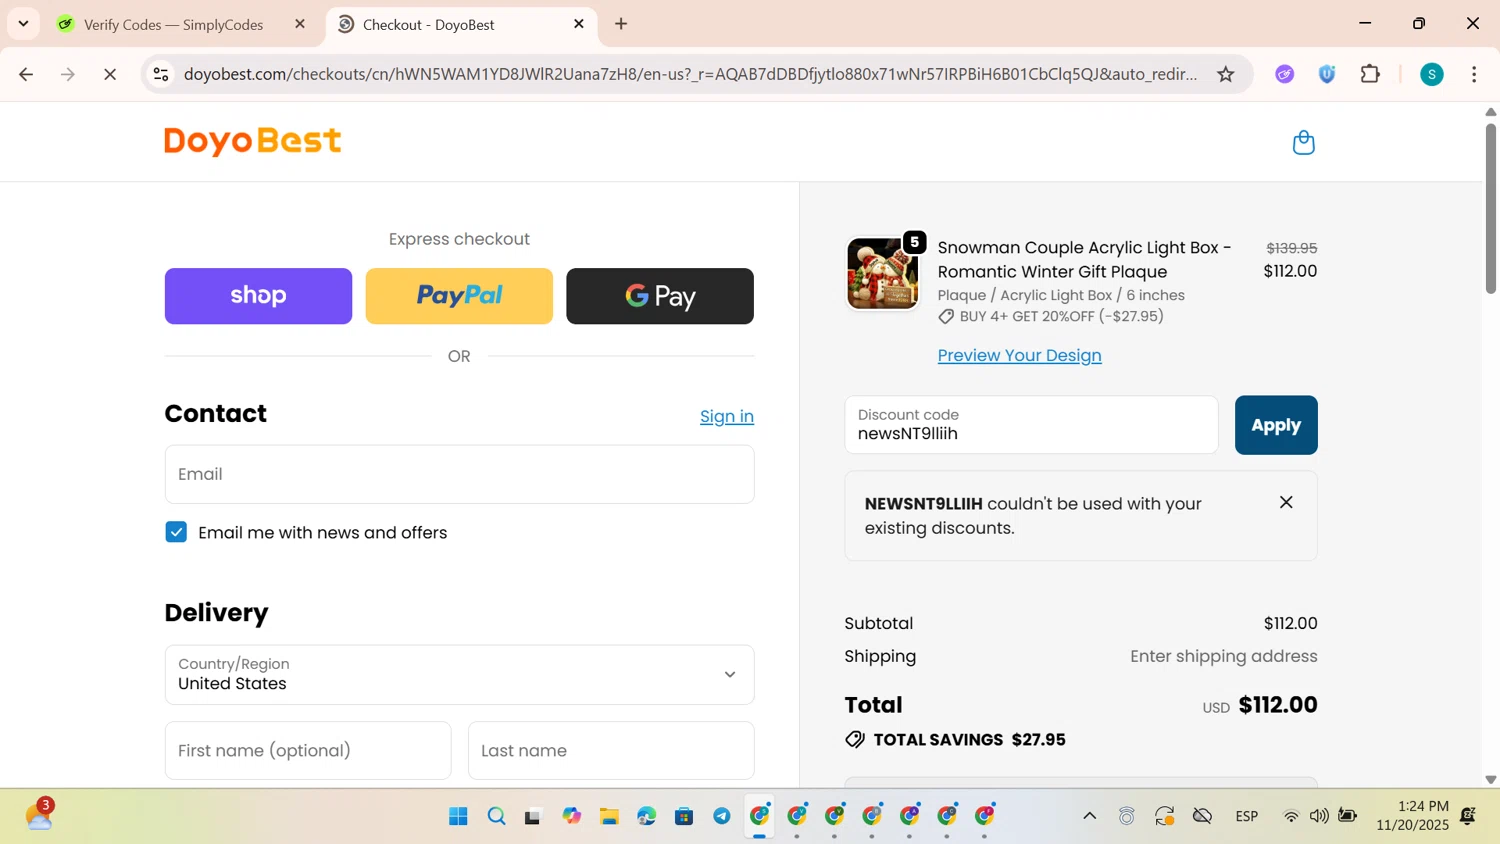Open the weather widget on taskbar
The width and height of the screenshot is (1500, 844).
(39, 815)
